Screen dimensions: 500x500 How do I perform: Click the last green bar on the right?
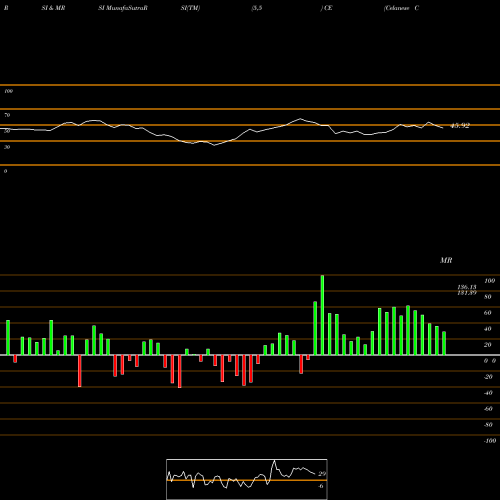(x=444, y=343)
